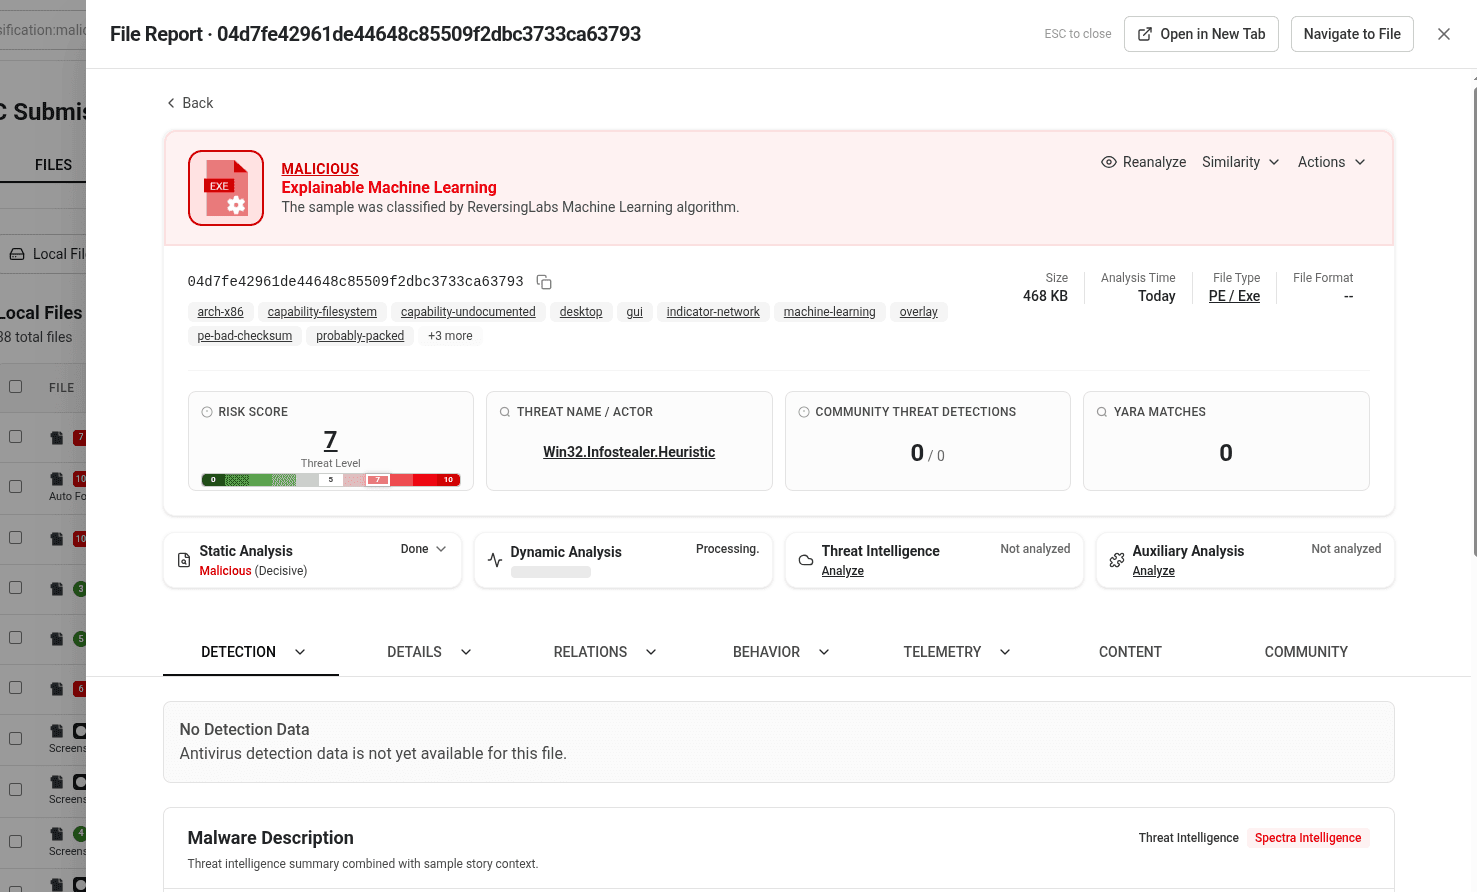Show the +3 more tags

450,336
